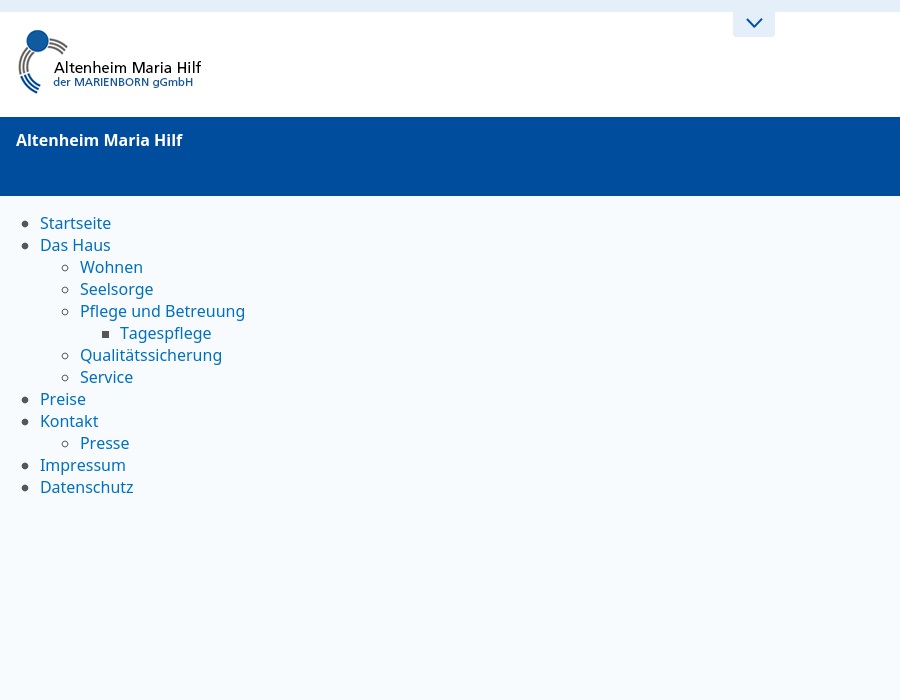900x700 pixels.
Task: Click the Altenheim Maria Hilf logo
Action: 110,62
